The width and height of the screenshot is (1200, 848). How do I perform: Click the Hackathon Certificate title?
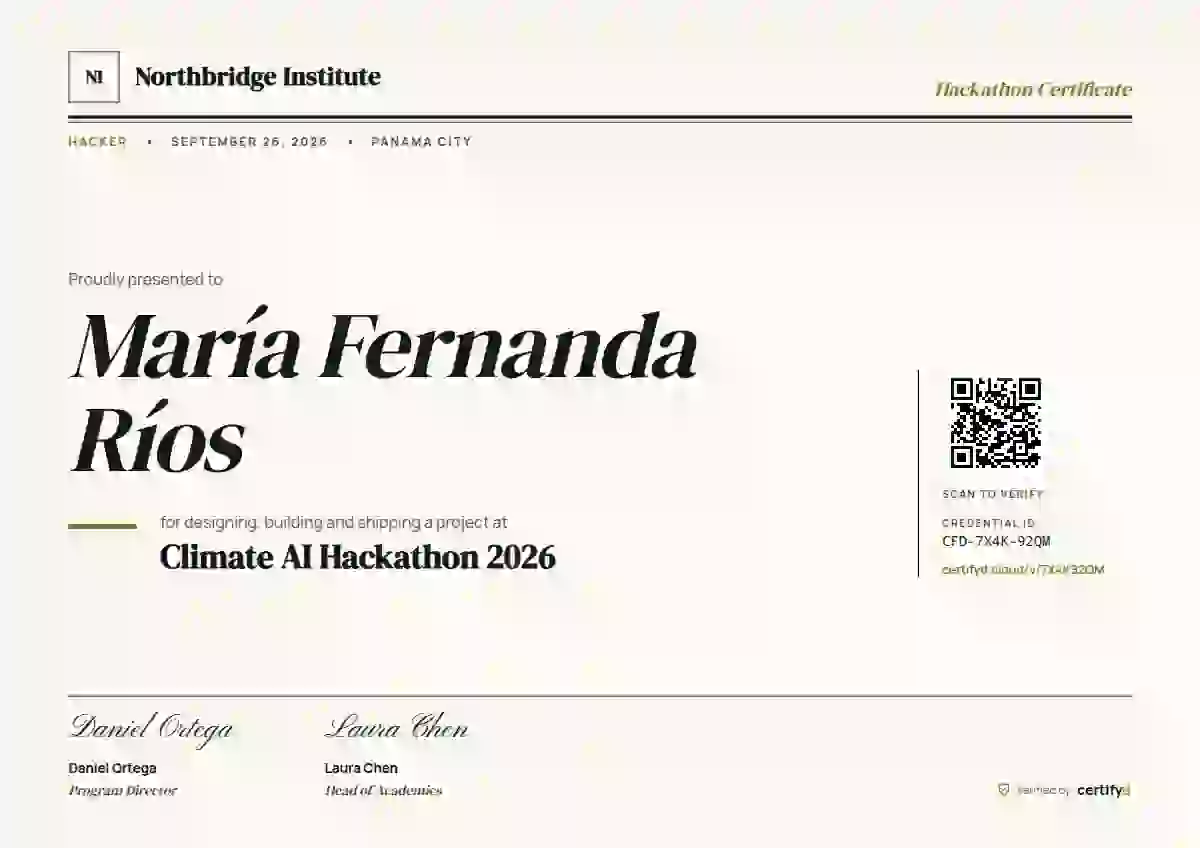(x=1033, y=90)
